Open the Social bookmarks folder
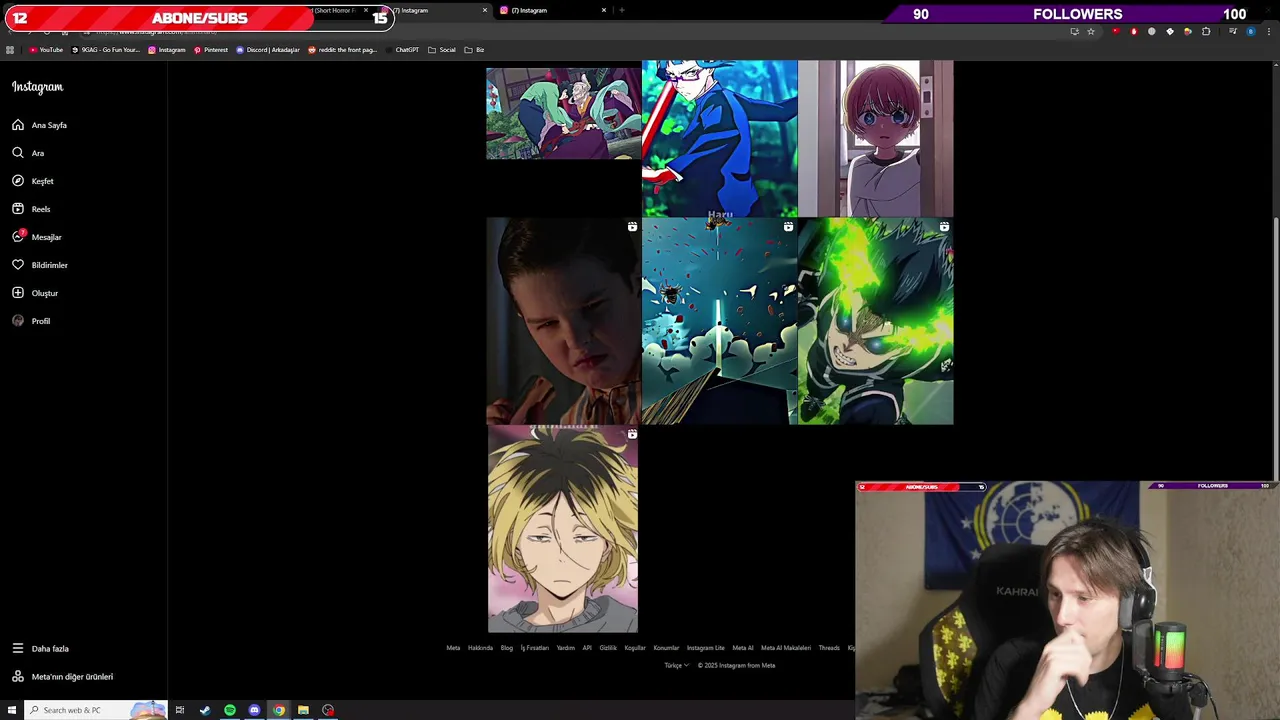1280x720 pixels. 442,50
